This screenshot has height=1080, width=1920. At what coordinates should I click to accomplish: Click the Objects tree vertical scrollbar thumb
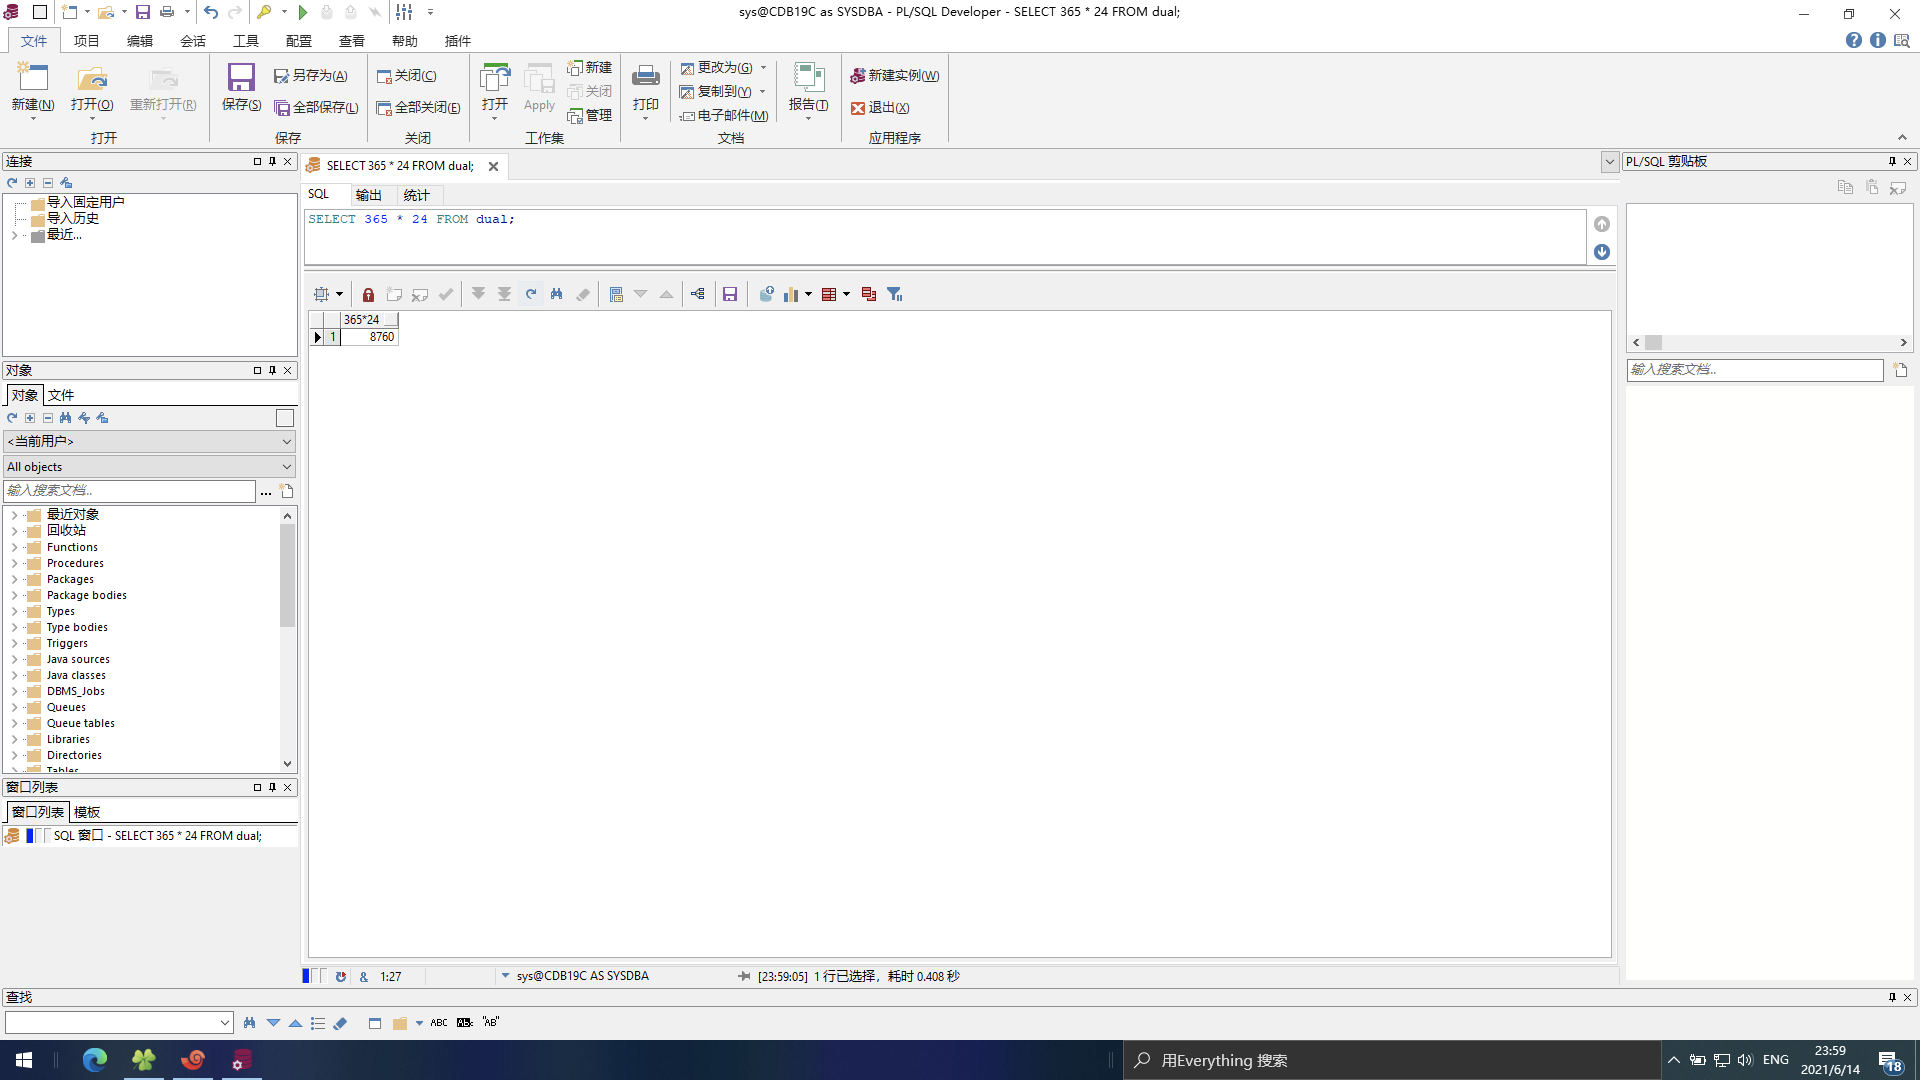[x=287, y=575]
